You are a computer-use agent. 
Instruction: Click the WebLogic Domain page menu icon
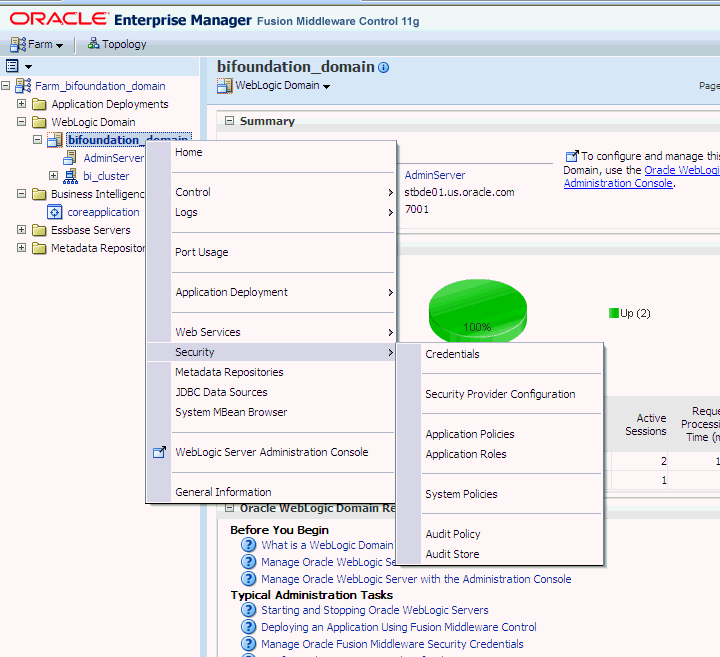click(225, 86)
